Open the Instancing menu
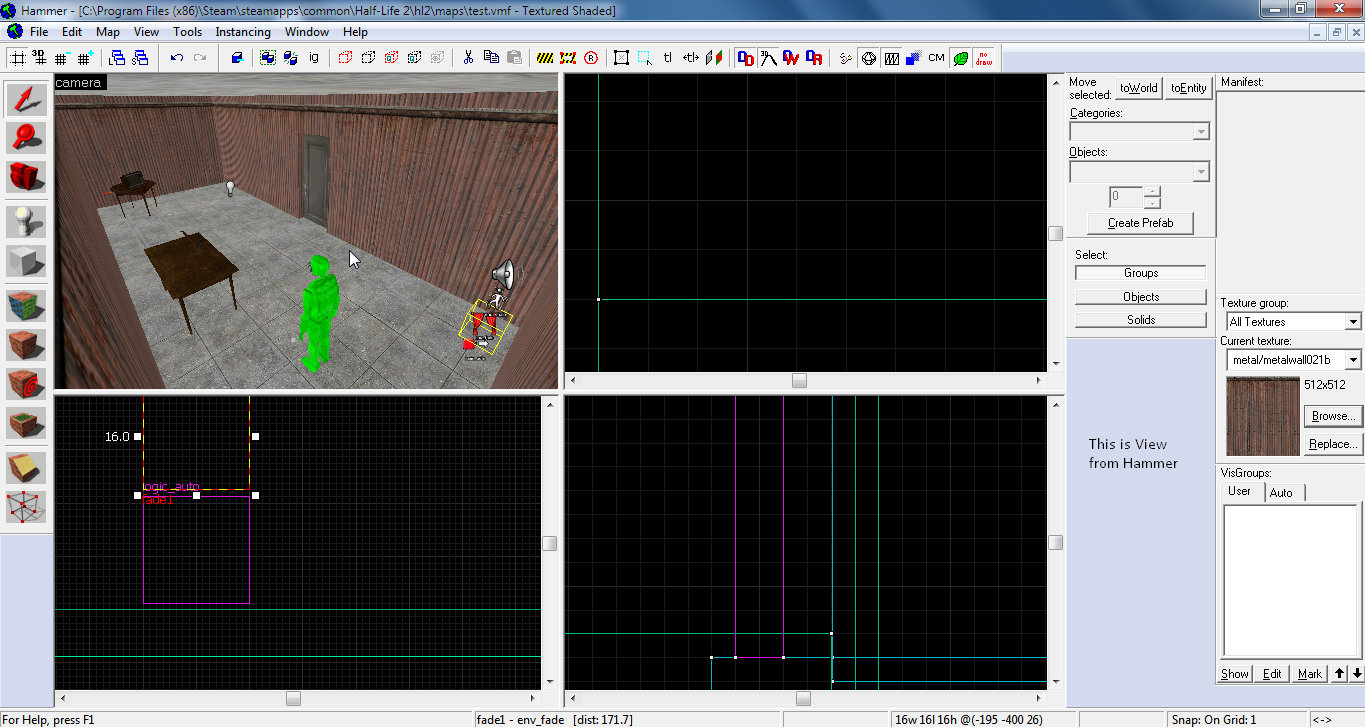The height and width of the screenshot is (728, 1365). click(x=243, y=32)
